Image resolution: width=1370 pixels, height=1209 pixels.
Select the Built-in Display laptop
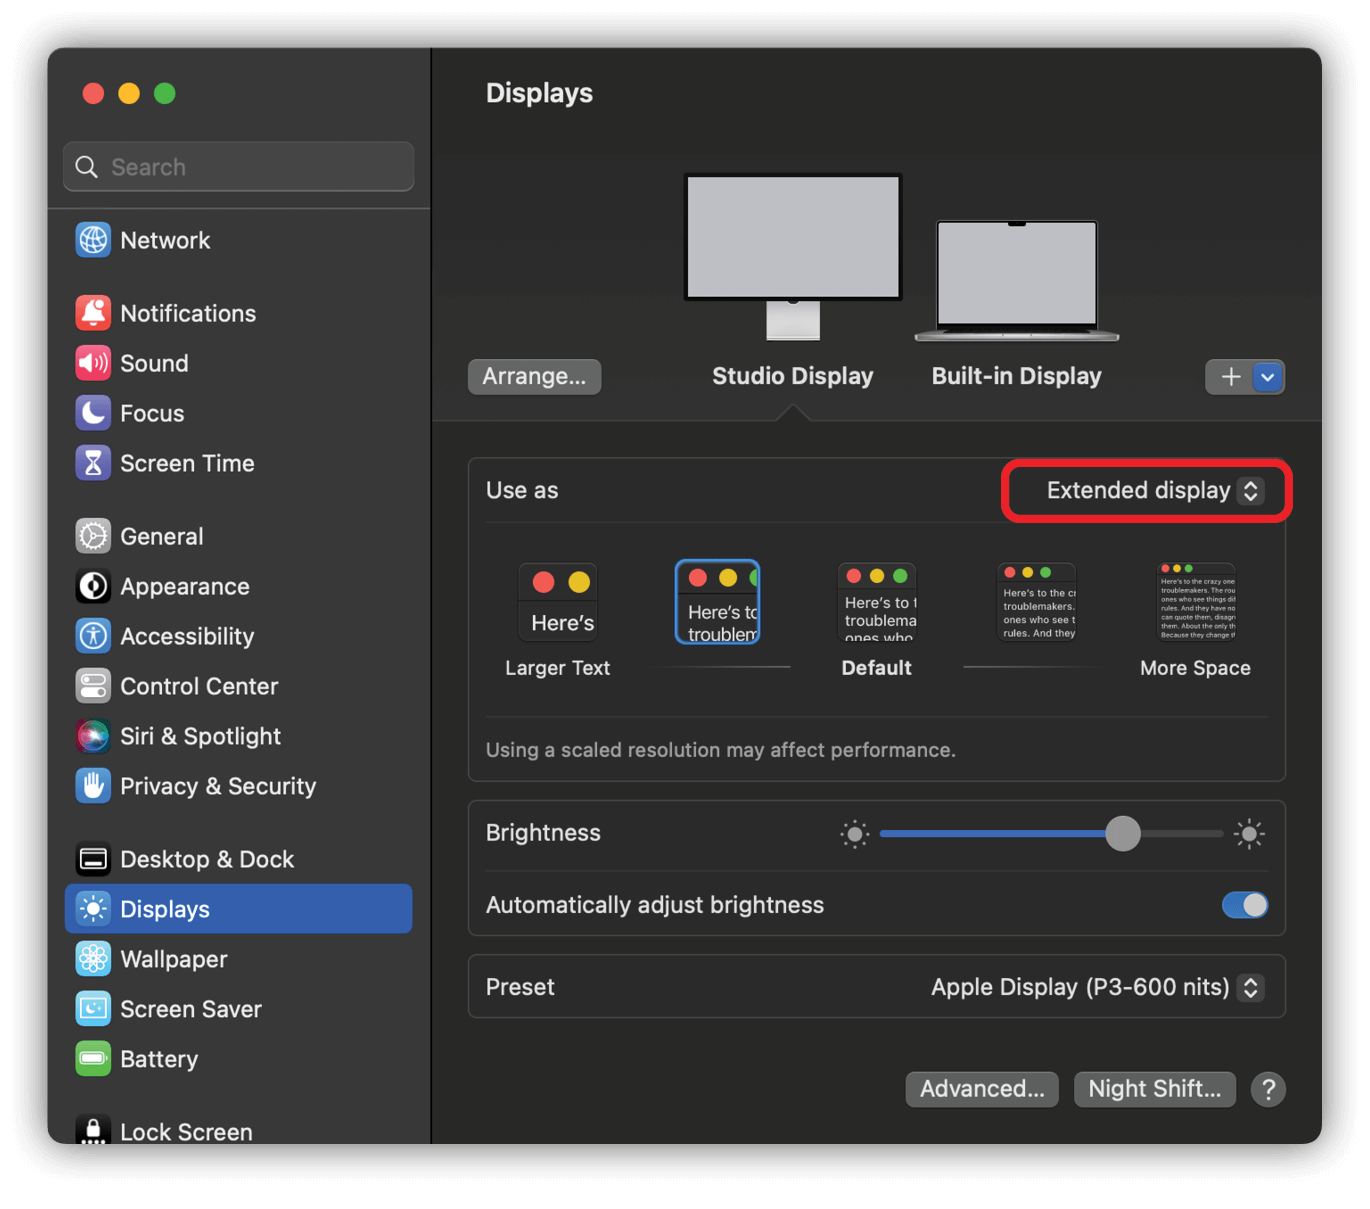[x=1017, y=281]
